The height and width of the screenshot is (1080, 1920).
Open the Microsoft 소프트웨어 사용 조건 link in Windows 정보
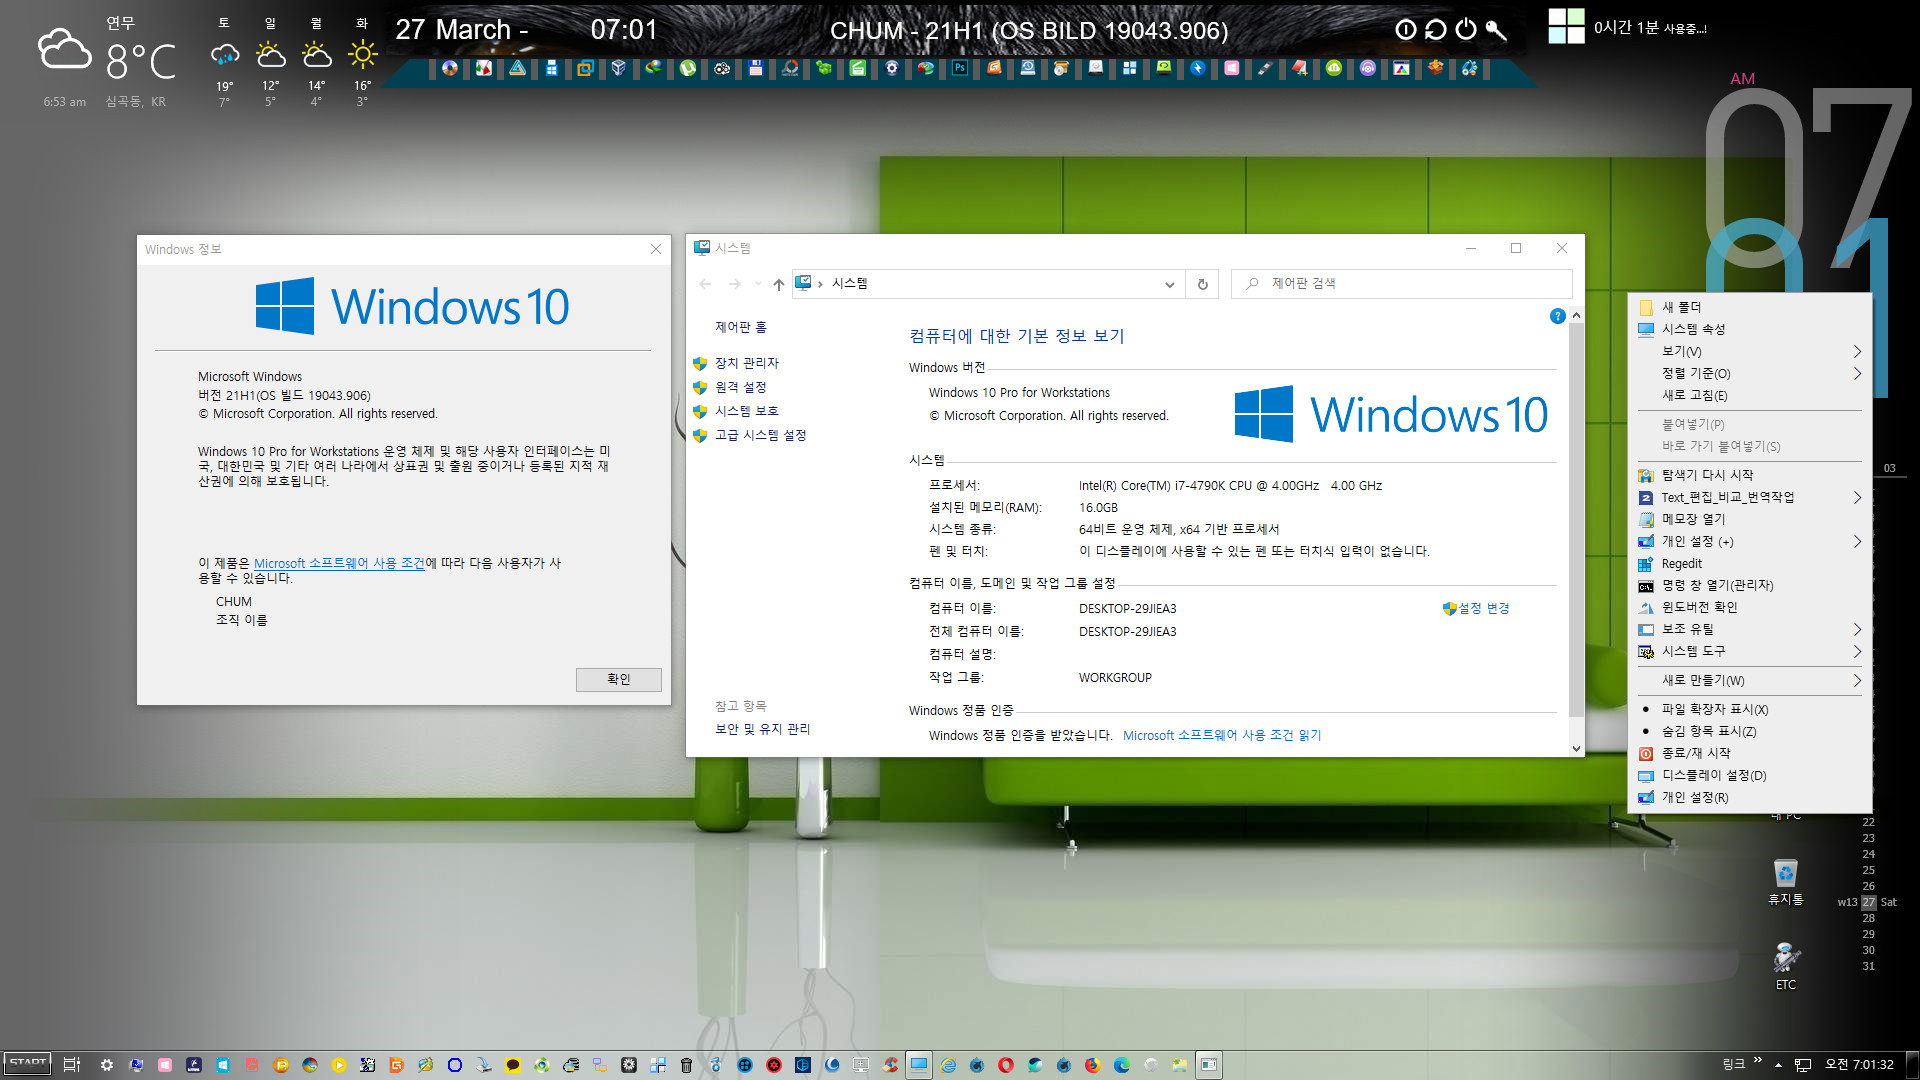tap(340, 563)
